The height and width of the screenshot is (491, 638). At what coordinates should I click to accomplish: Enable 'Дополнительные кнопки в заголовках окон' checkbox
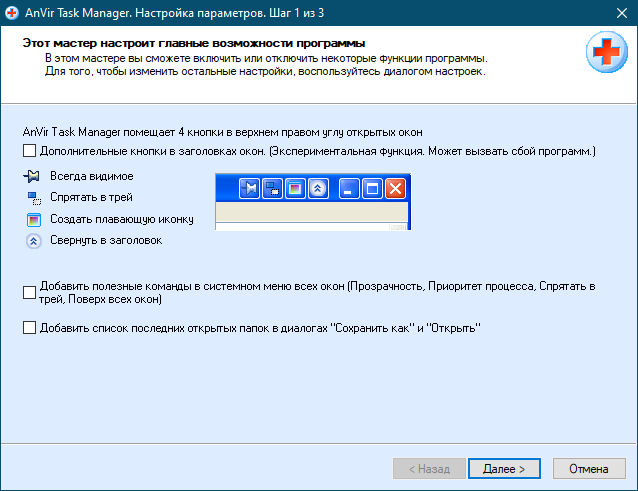point(29,151)
